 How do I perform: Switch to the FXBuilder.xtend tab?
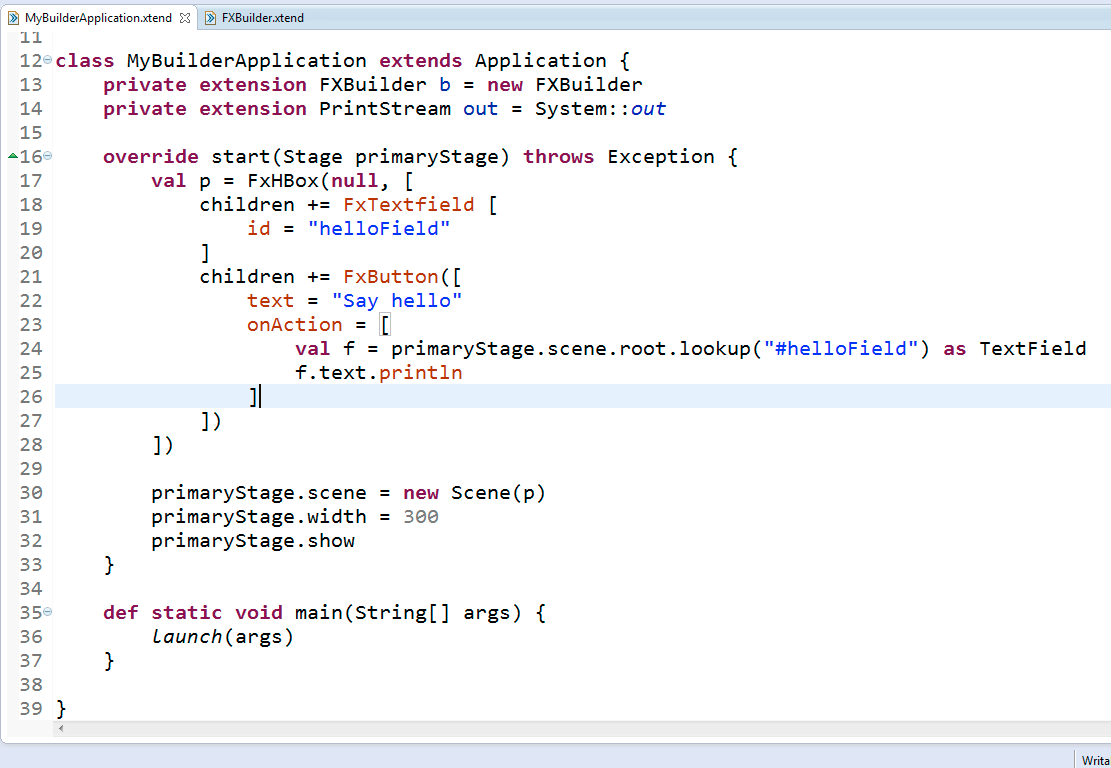pos(262,18)
